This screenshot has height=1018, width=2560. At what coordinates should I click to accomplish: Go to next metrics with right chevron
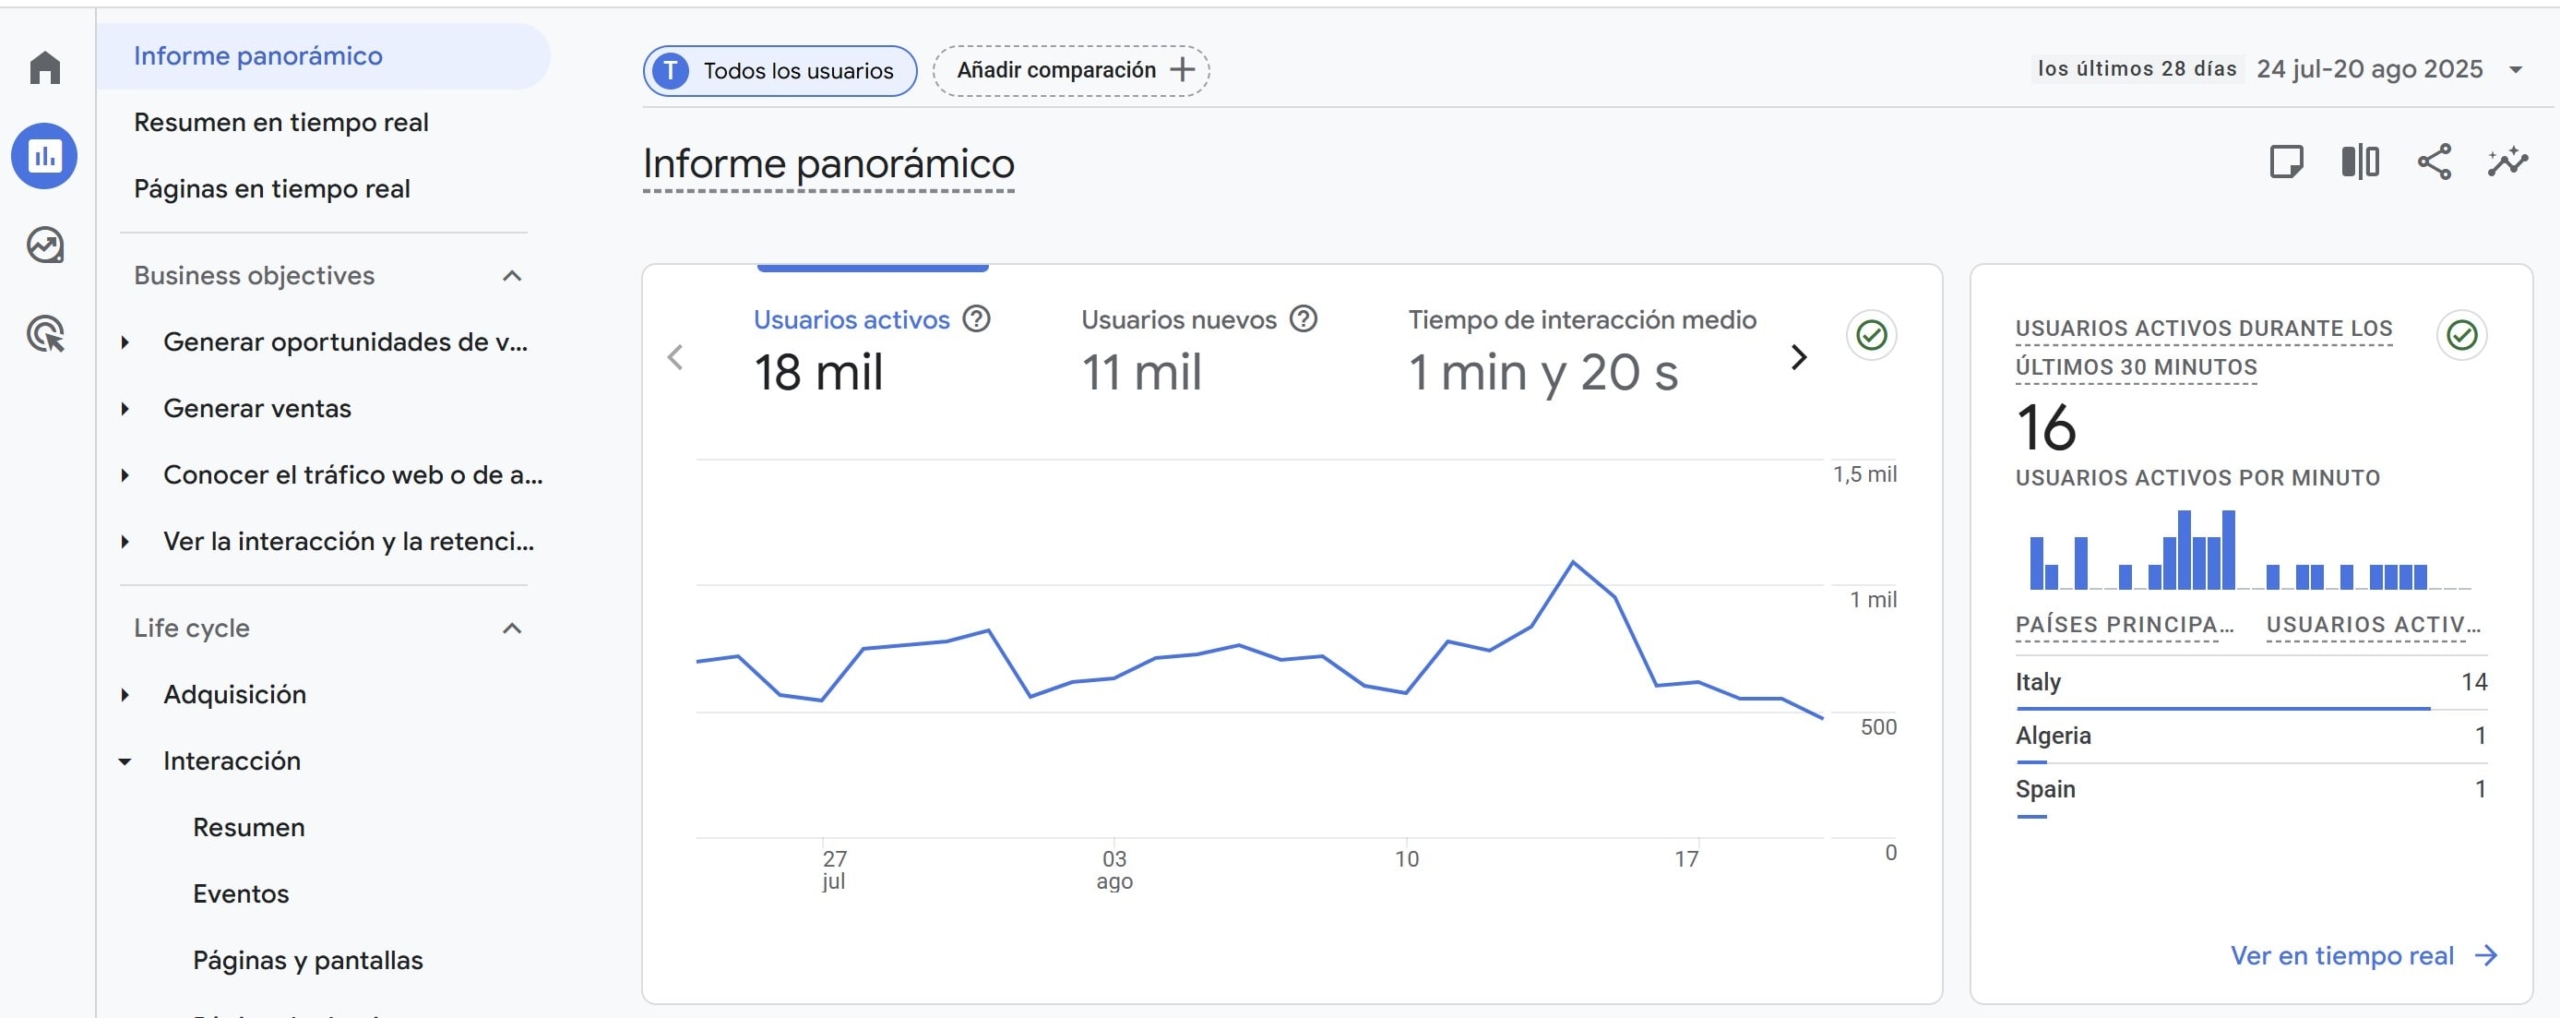coord(1799,357)
